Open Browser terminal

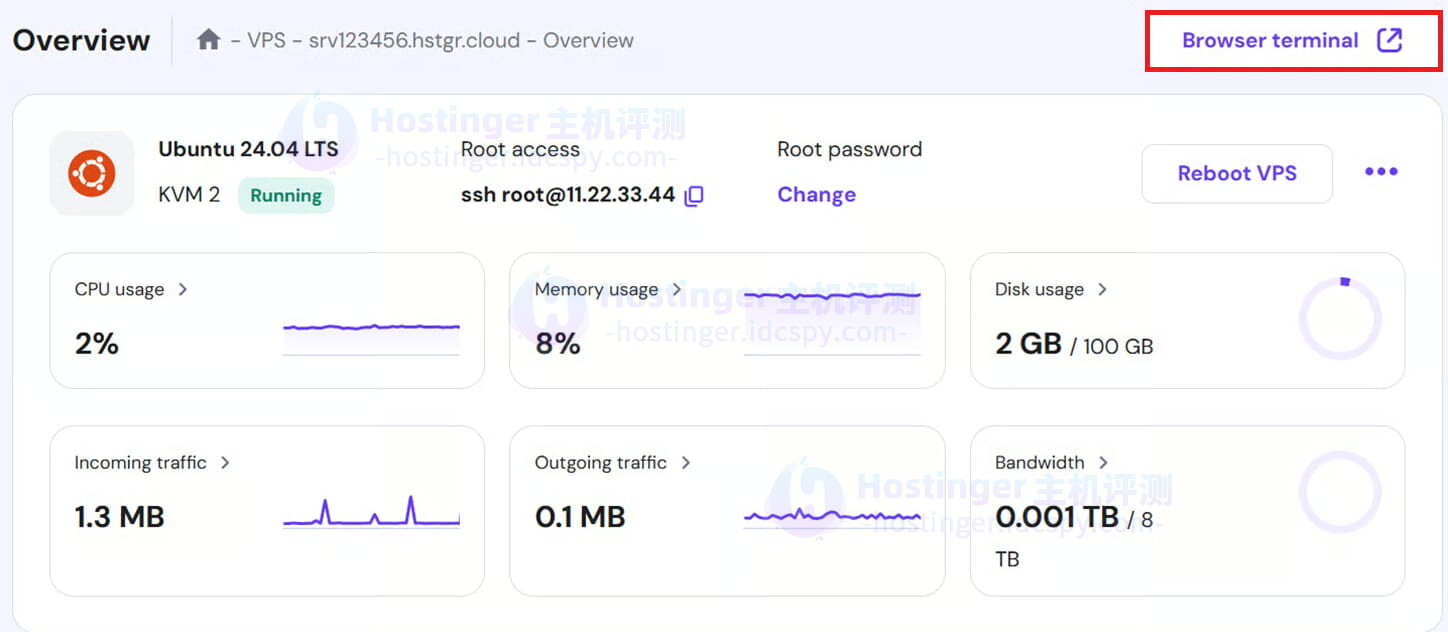1270,41
